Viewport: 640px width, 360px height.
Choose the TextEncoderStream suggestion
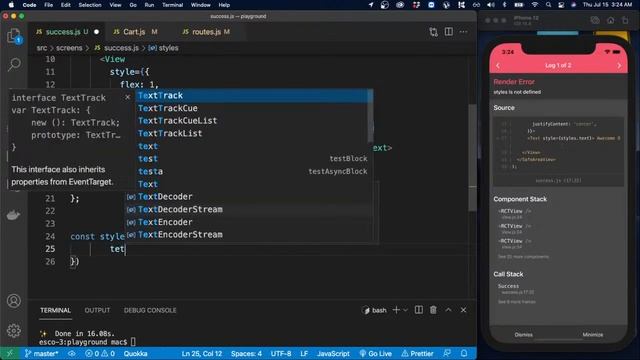[248, 235]
